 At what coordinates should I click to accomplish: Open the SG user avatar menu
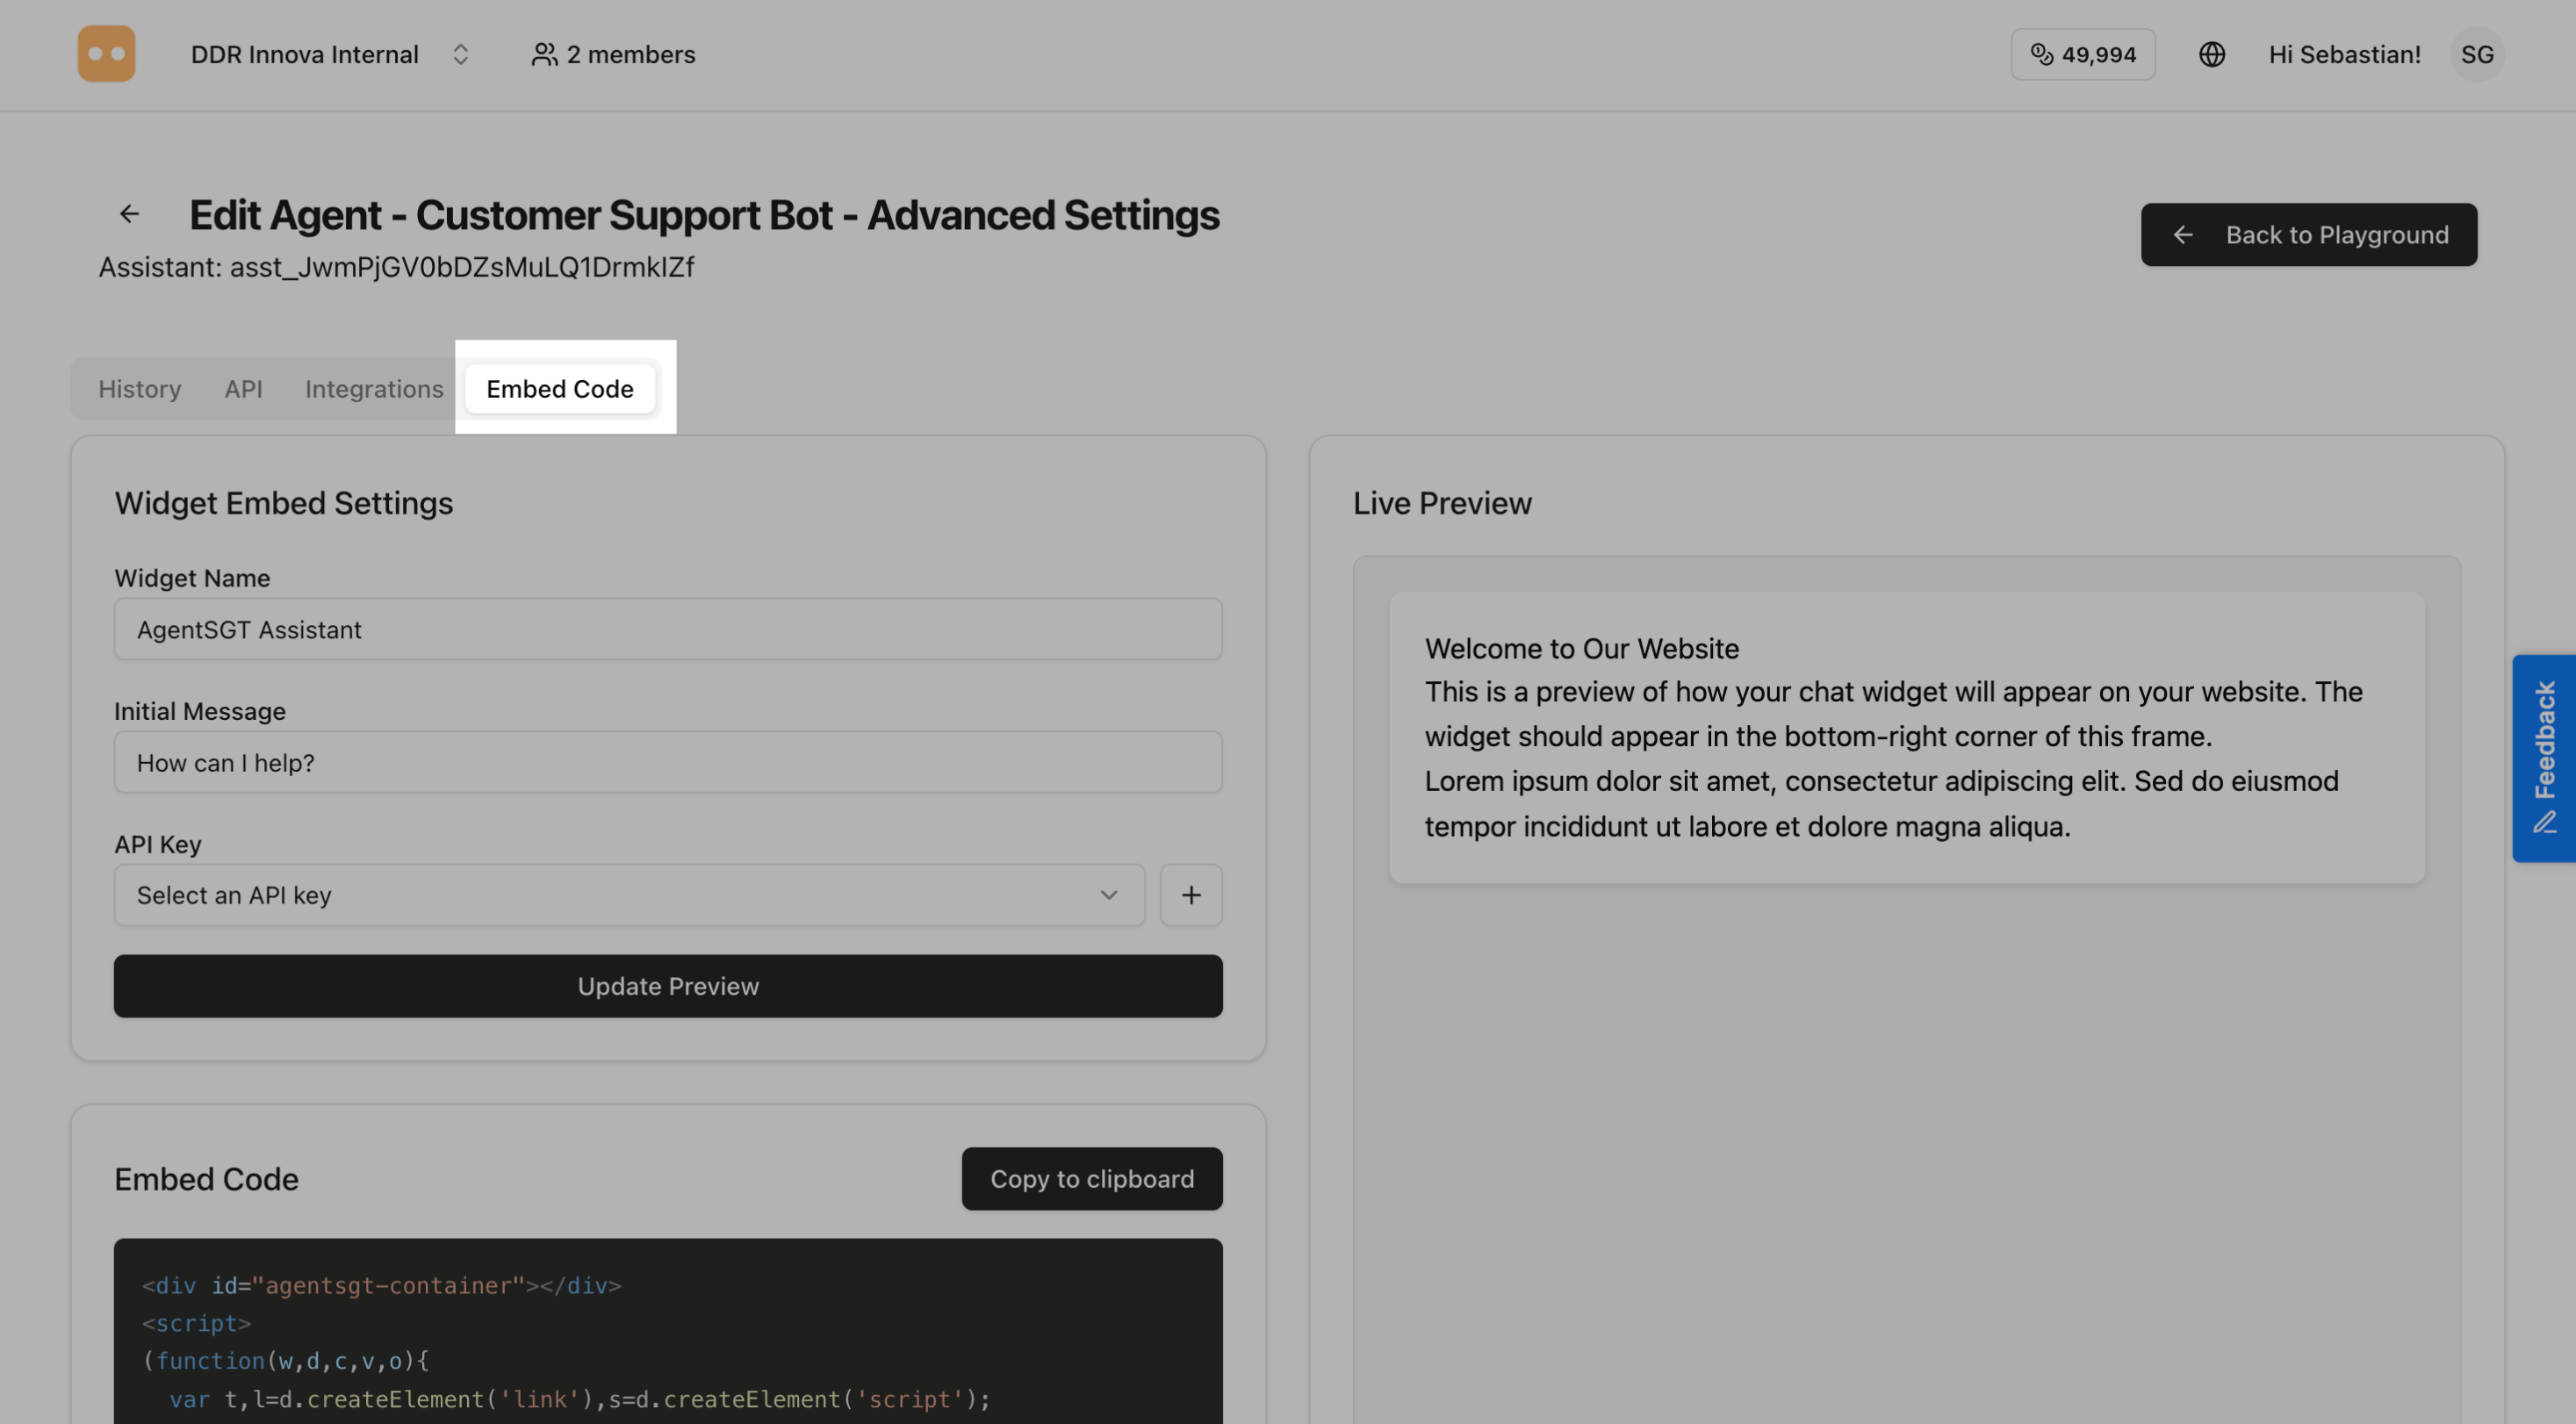tap(2478, 54)
